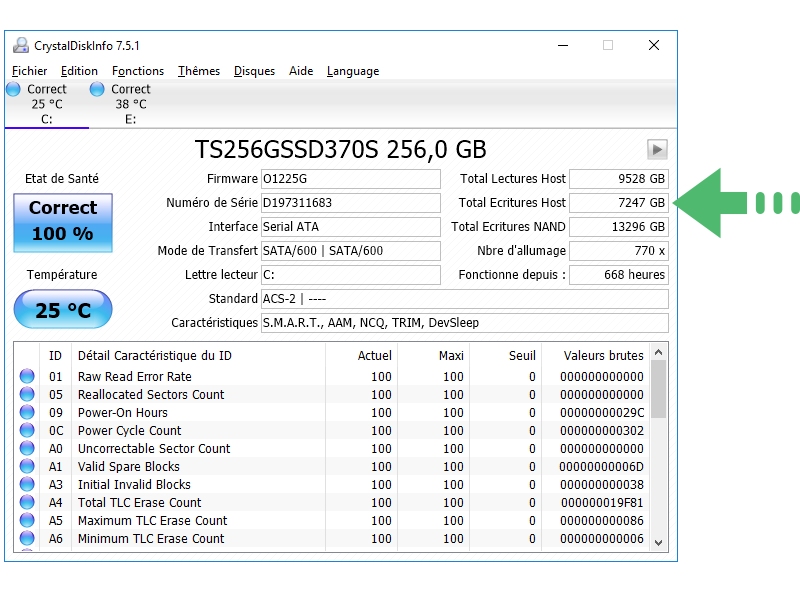This screenshot has height=600, width=800.
Task: Click status orb for Maximum TLC Erase Count
Action: (27, 520)
